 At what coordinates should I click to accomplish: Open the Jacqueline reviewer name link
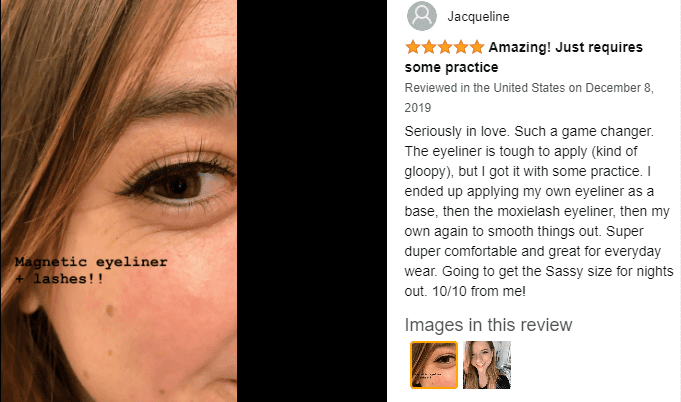[478, 16]
